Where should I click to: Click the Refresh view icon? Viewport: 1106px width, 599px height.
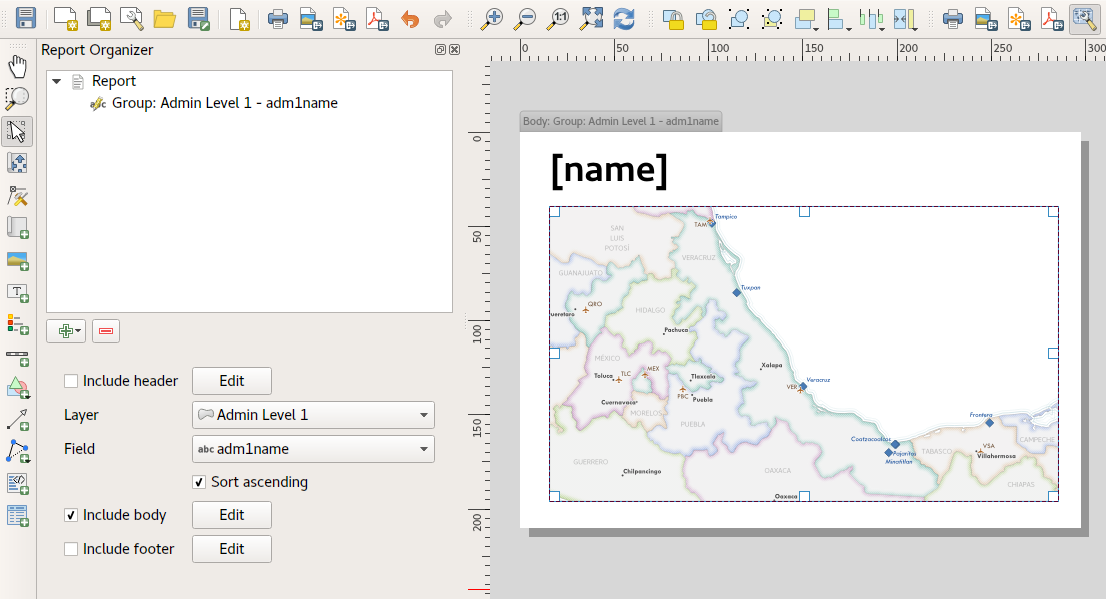pos(624,18)
